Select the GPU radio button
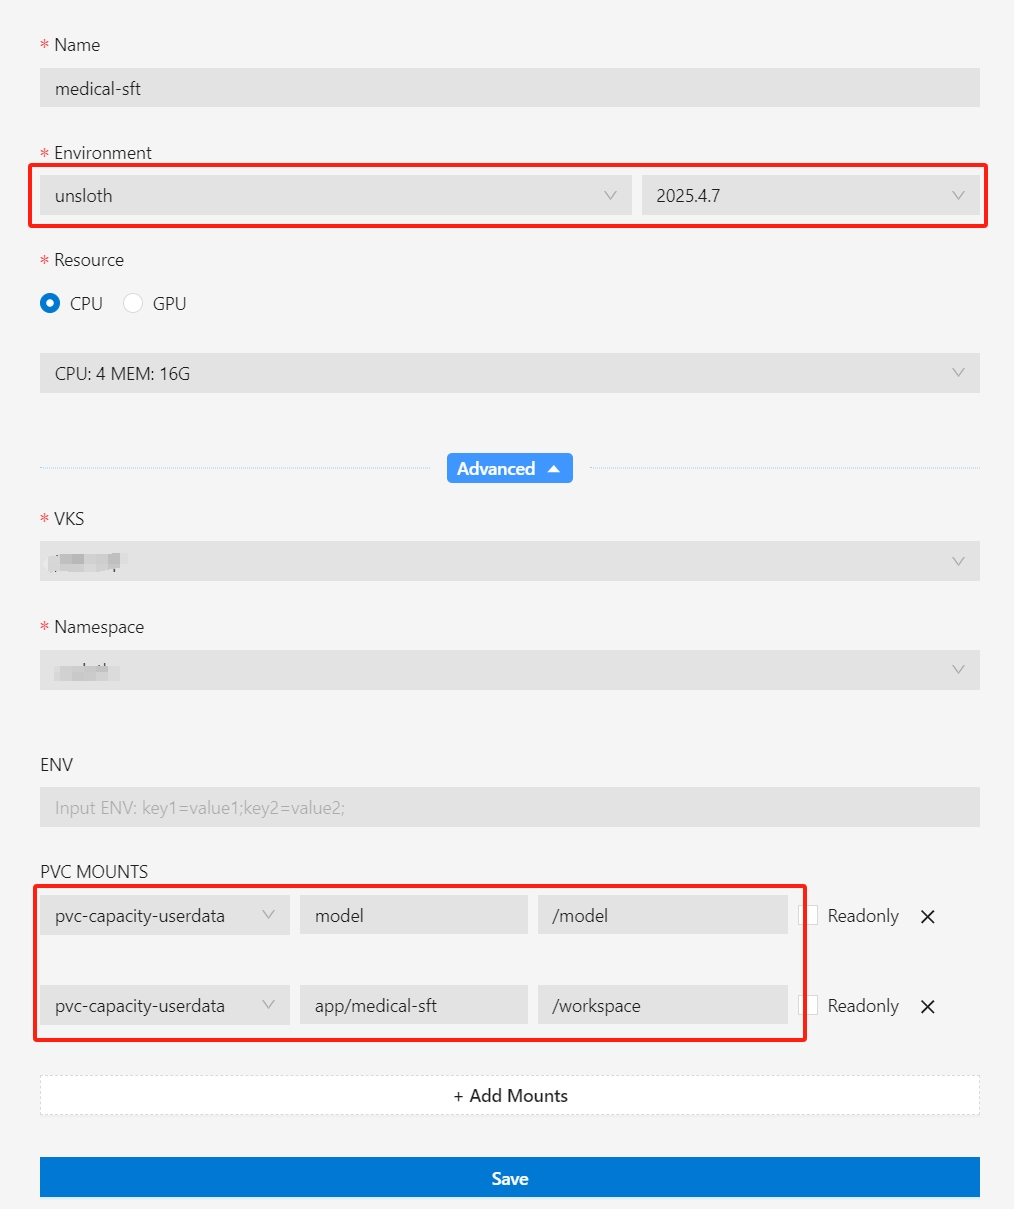 pyautogui.click(x=133, y=303)
